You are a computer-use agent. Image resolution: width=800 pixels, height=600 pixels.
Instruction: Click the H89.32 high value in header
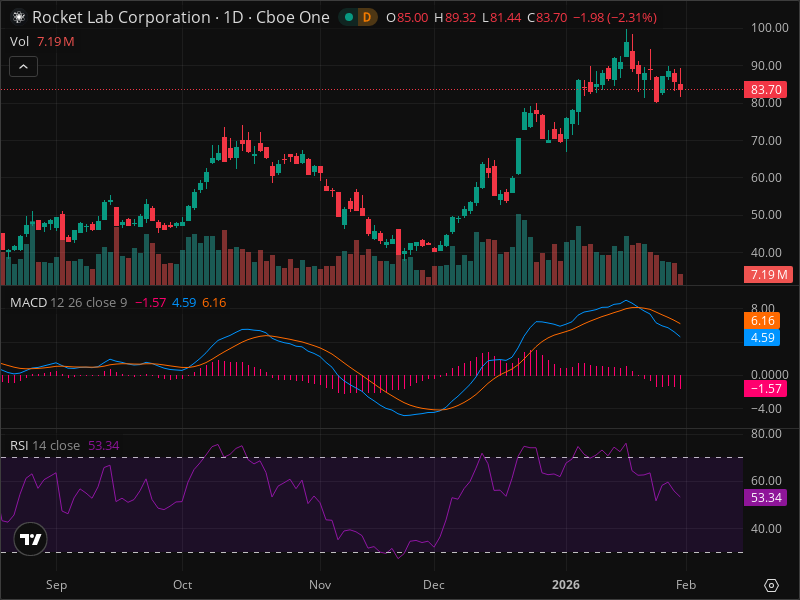pyautogui.click(x=455, y=18)
